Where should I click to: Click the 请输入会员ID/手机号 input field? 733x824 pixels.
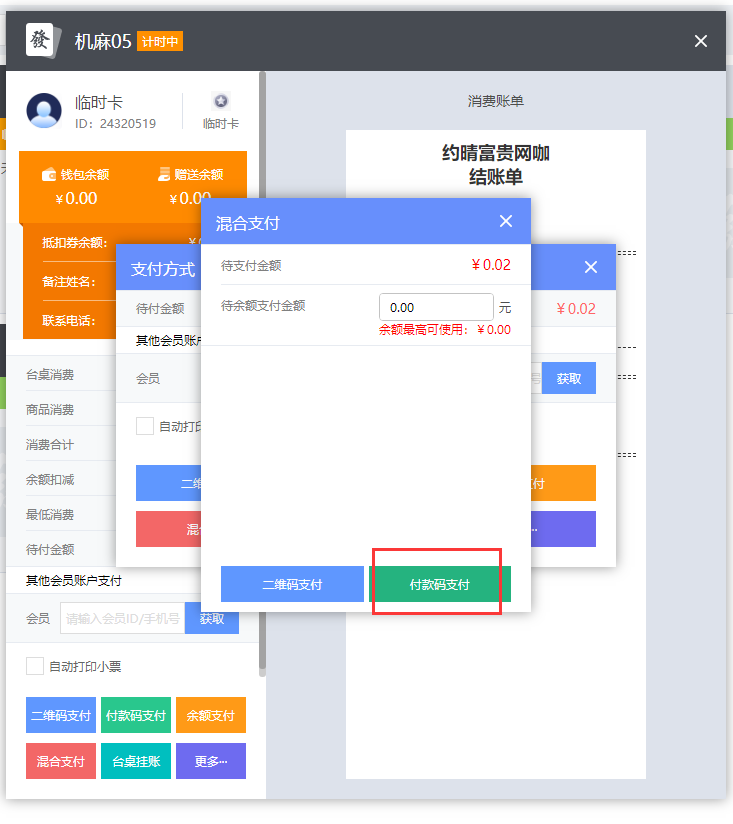(122, 618)
